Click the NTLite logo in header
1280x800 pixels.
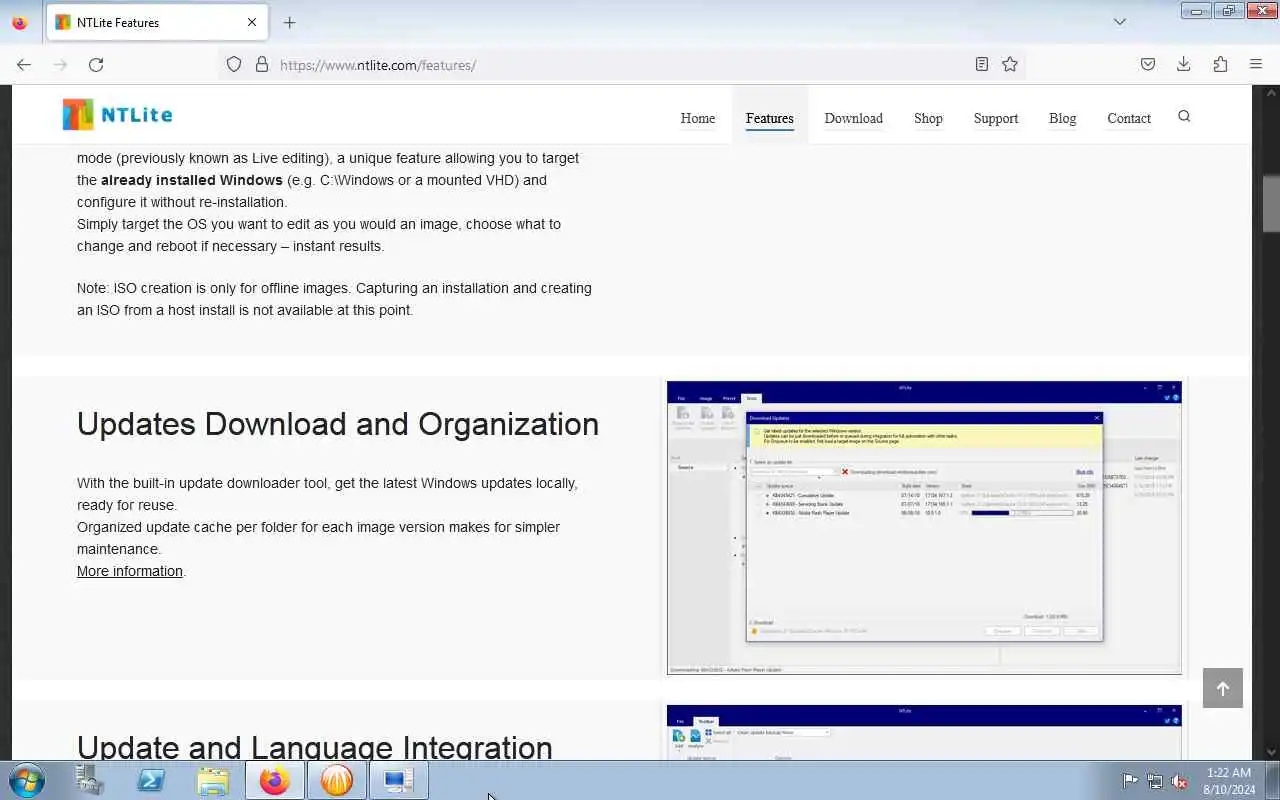tap(117, 115)
